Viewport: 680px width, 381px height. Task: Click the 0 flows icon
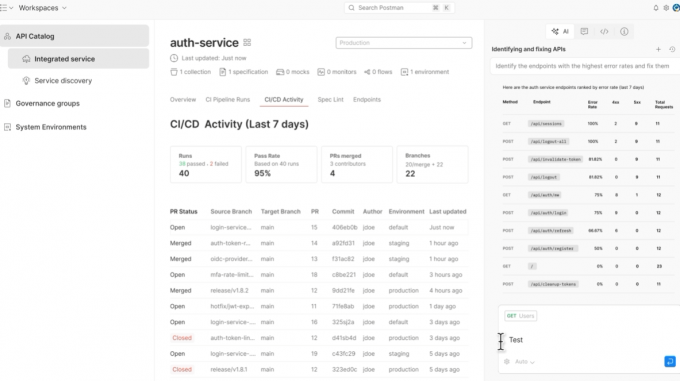367,72
